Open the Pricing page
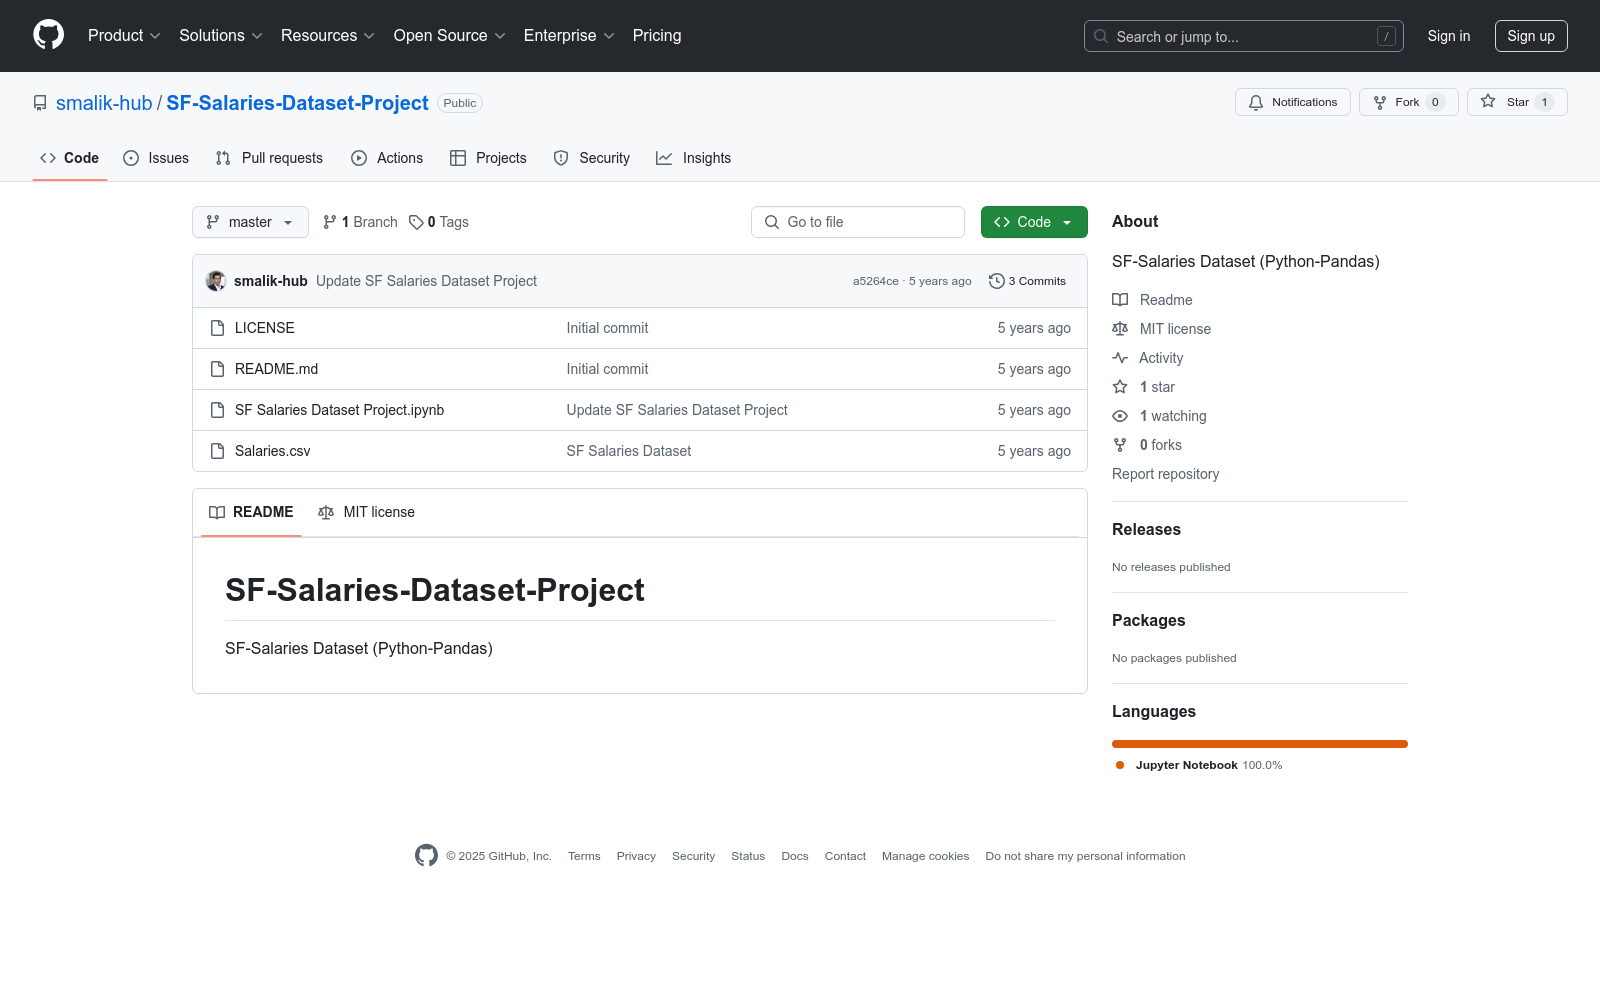Viewport: 1600px width, 1000px height. click(657, 35)
